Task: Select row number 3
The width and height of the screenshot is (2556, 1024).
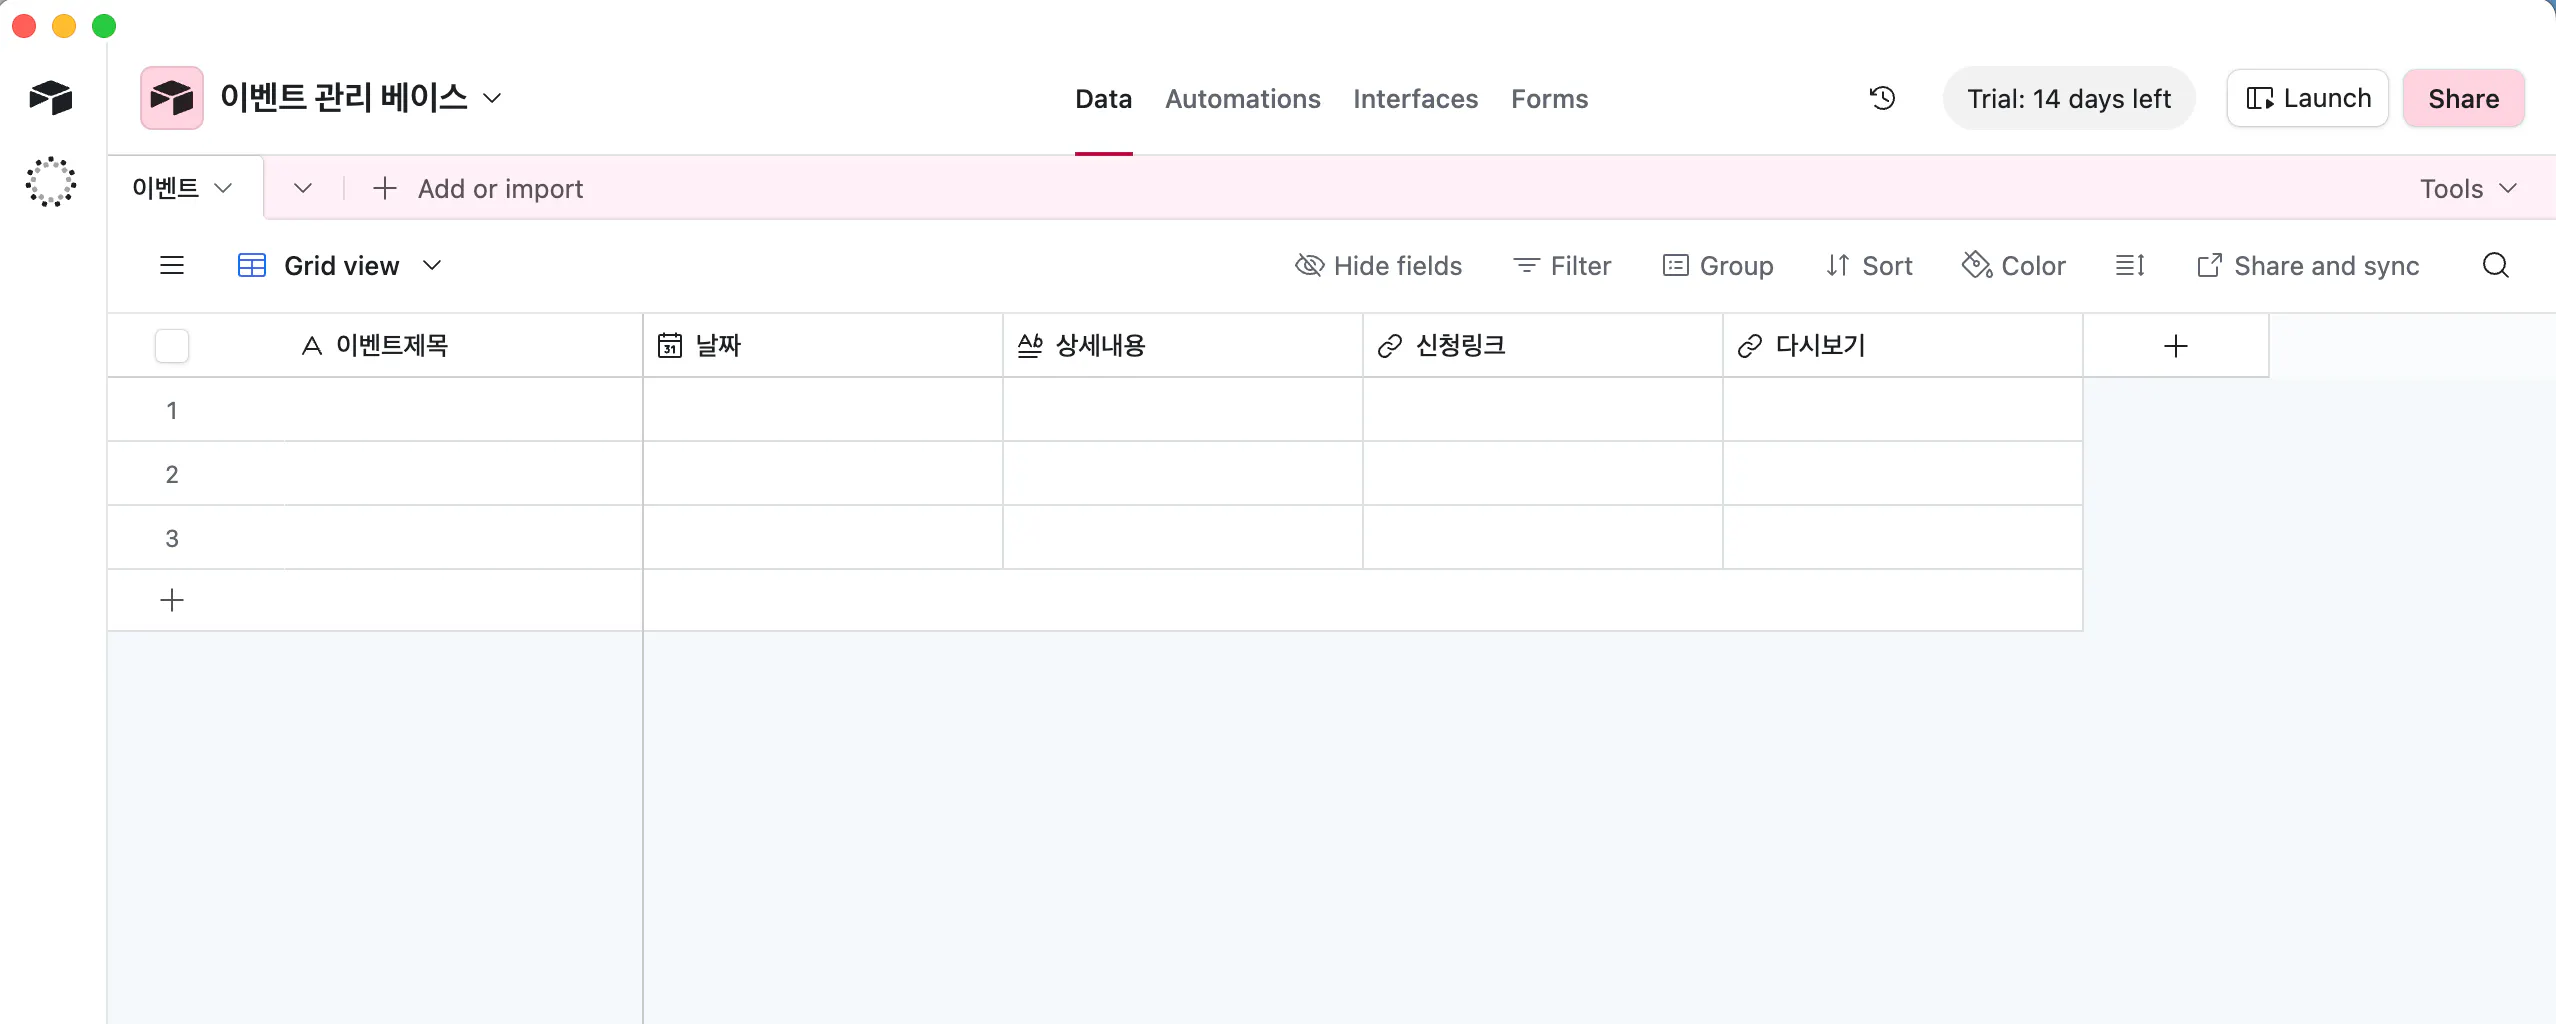Action: [x=172, y=538]
